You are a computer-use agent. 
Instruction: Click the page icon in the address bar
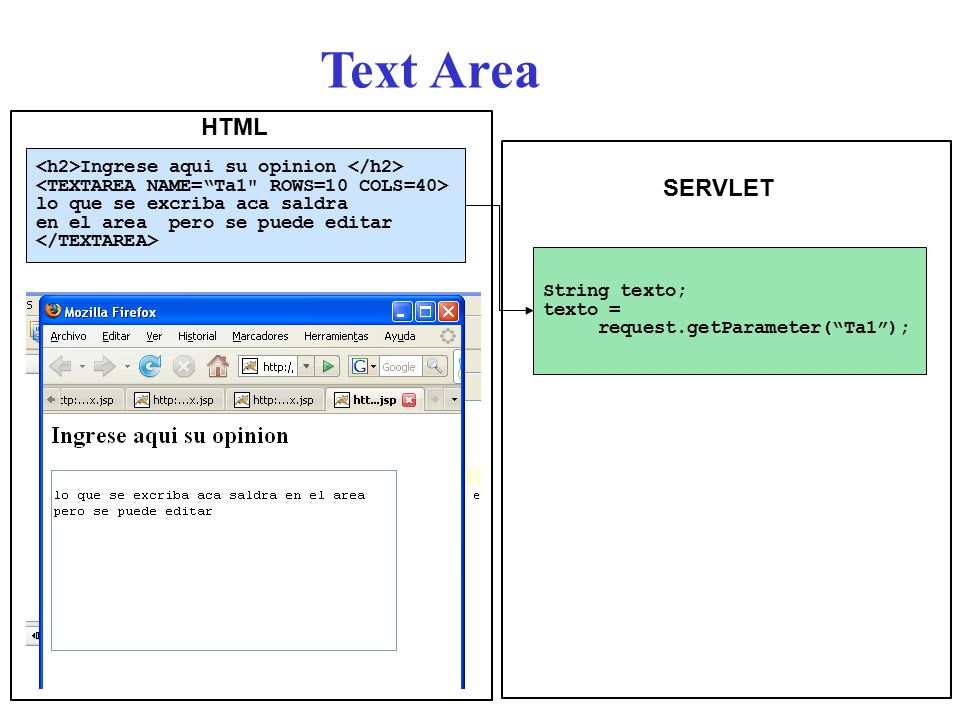pos(250,366)
